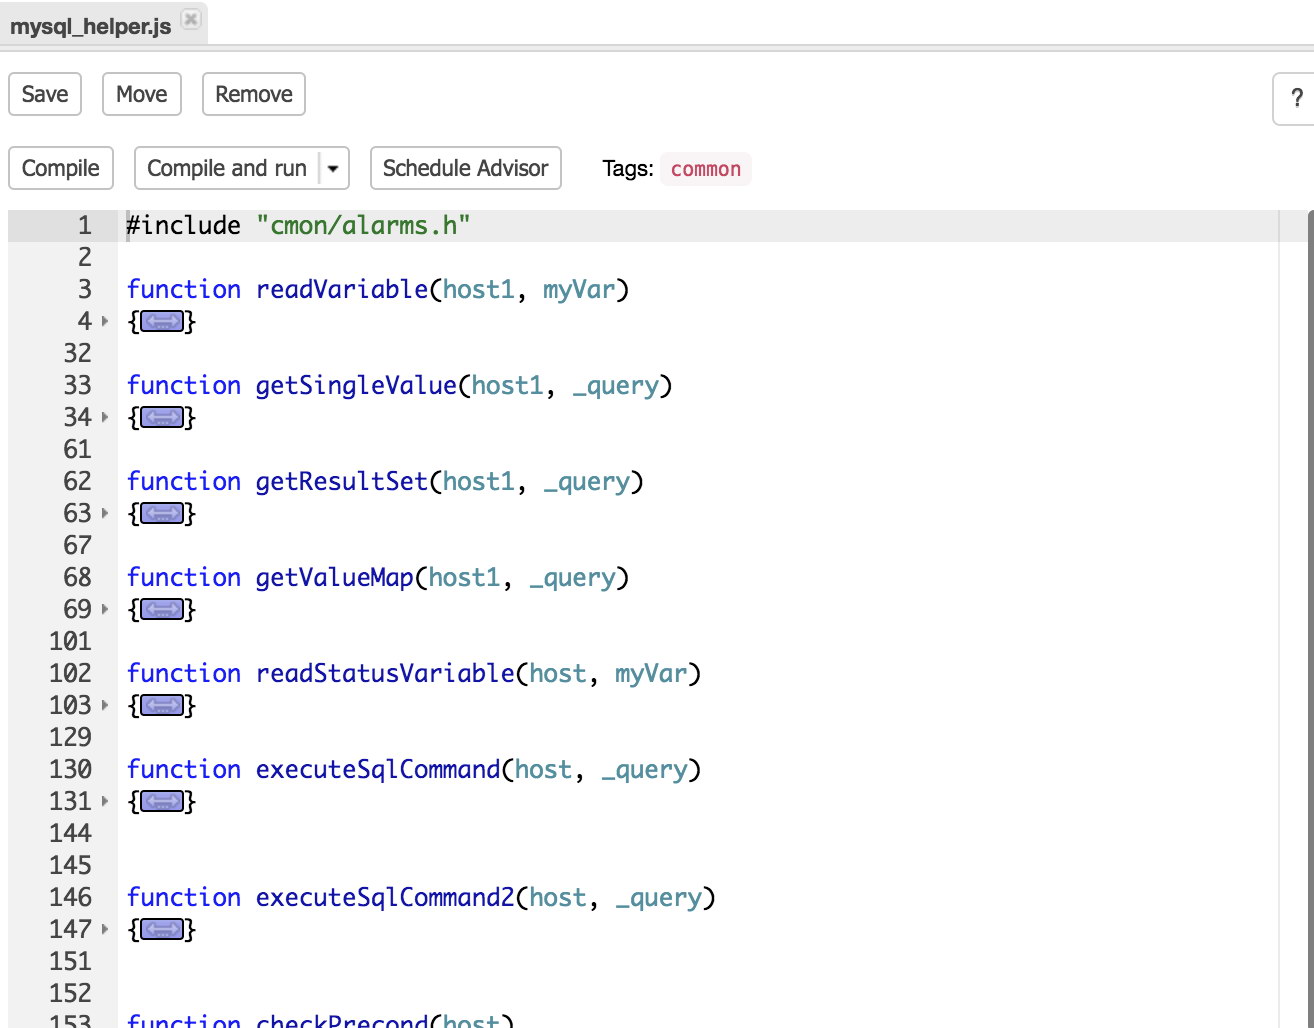Viewport: 1314px width, 1028px height.
Task: Open the Schedule Advisor
Action: coord(466,168)
